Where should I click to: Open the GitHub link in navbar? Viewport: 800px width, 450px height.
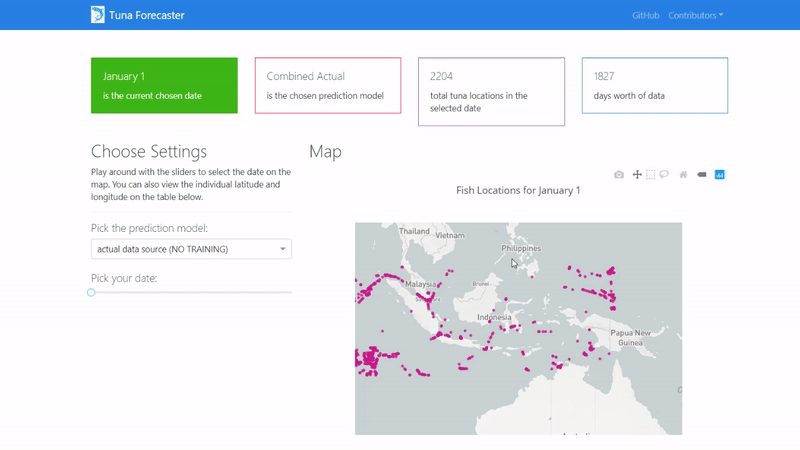[x=645, y=15]
